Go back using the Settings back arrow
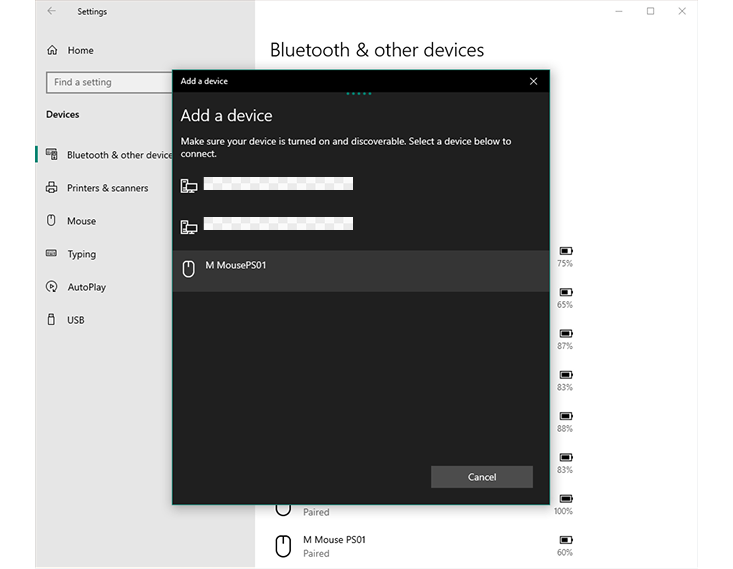Viewport: 733px width, 569px height. (x=51, y=11)
